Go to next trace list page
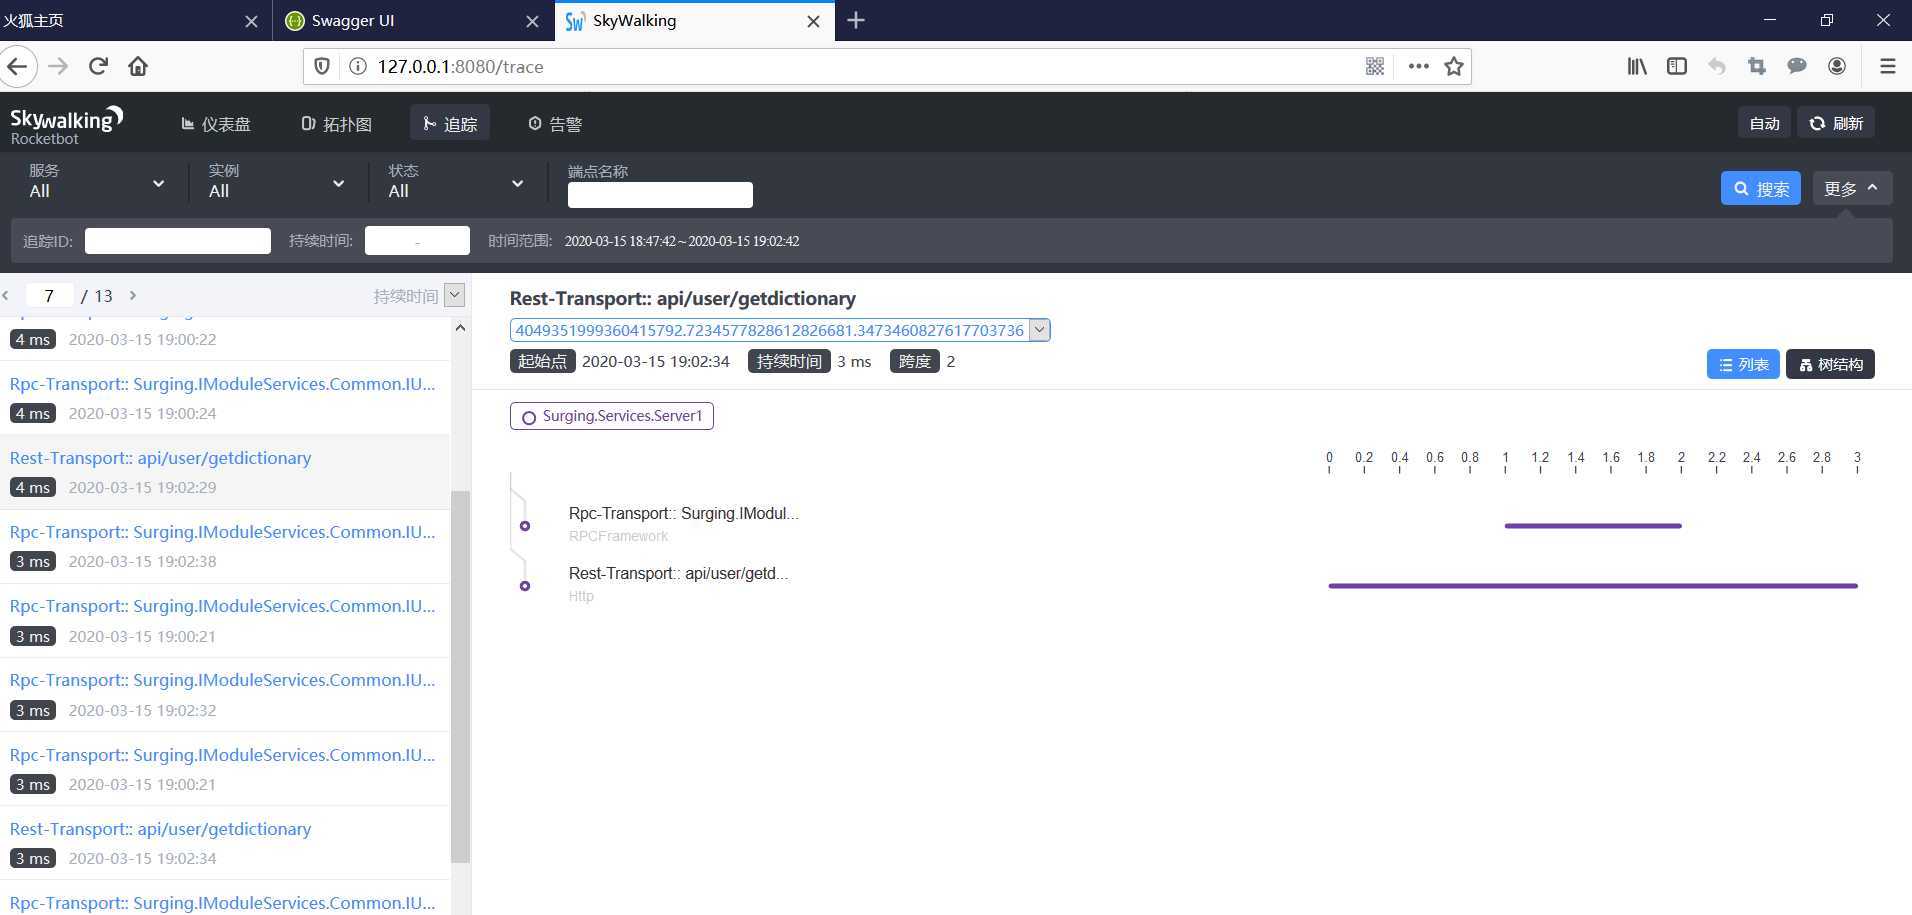This screenshot has height=915, width=1912. click(x=132, y=296)
